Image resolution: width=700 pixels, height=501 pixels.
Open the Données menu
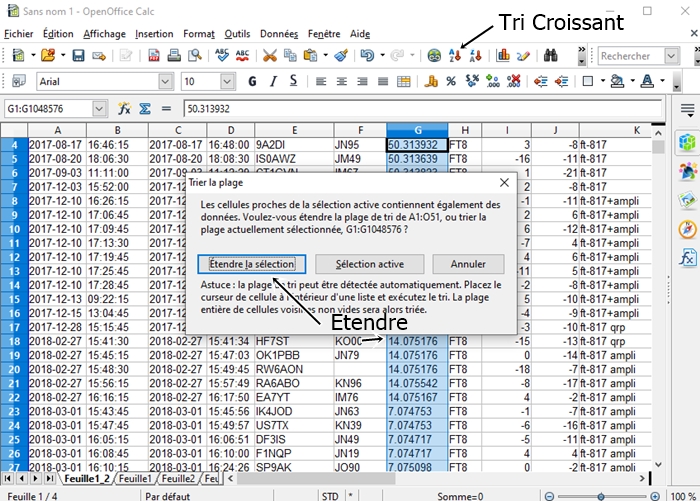tap(279, 34)
